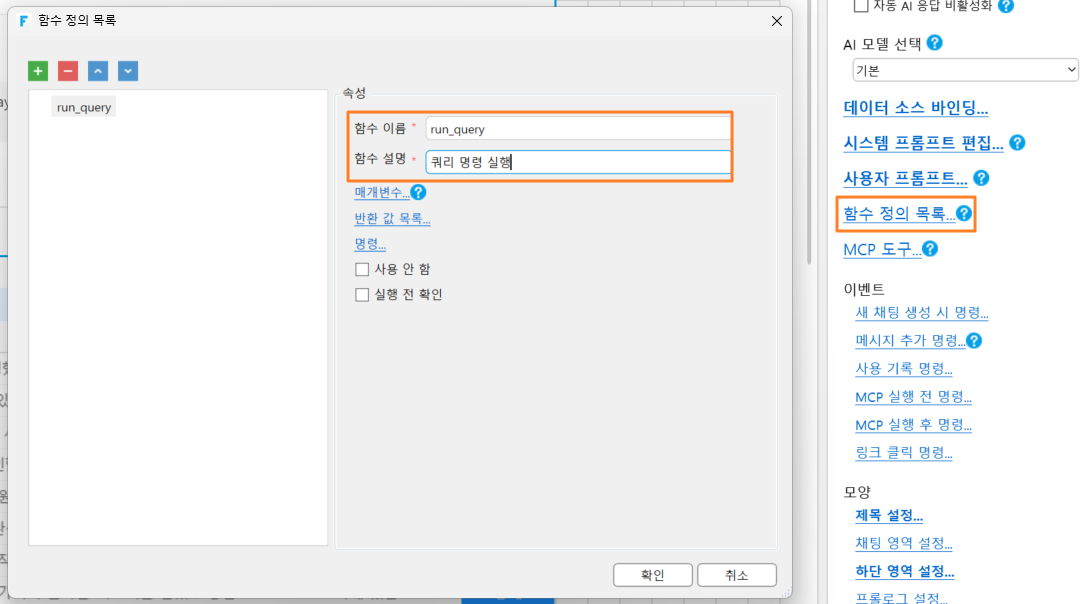Open 시스템 프롬프트 편집 link
The width and height of the screenshot is (1088, 604).
pyautogui.click(x=923, y=144)
